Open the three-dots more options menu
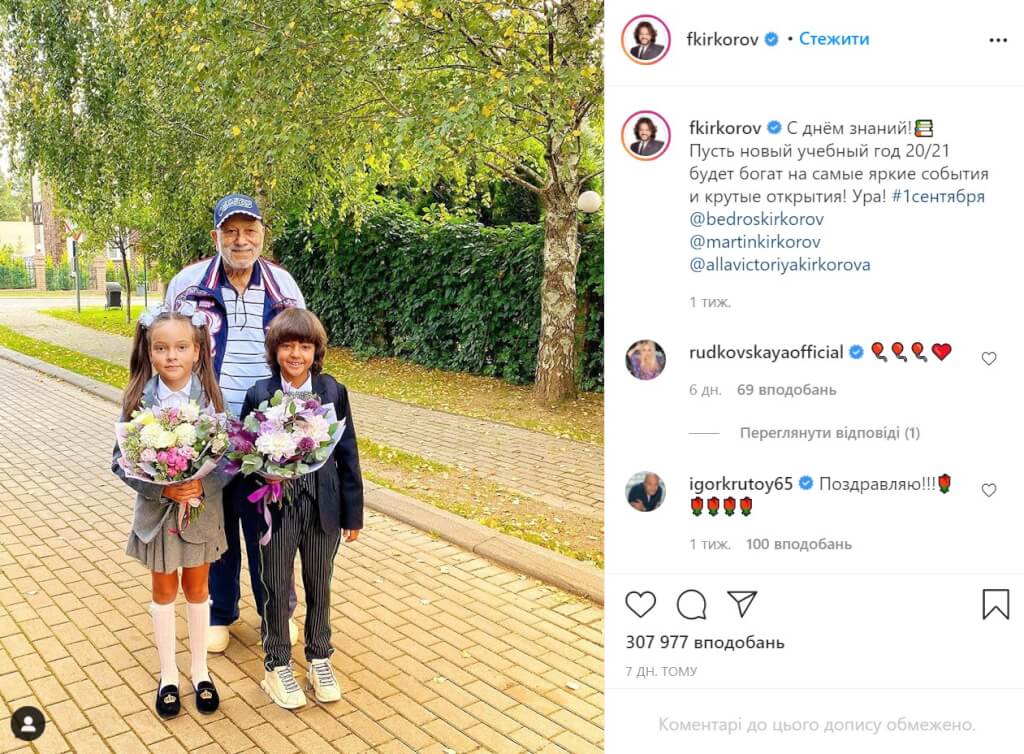1024x754 pixels. point(998,40)
